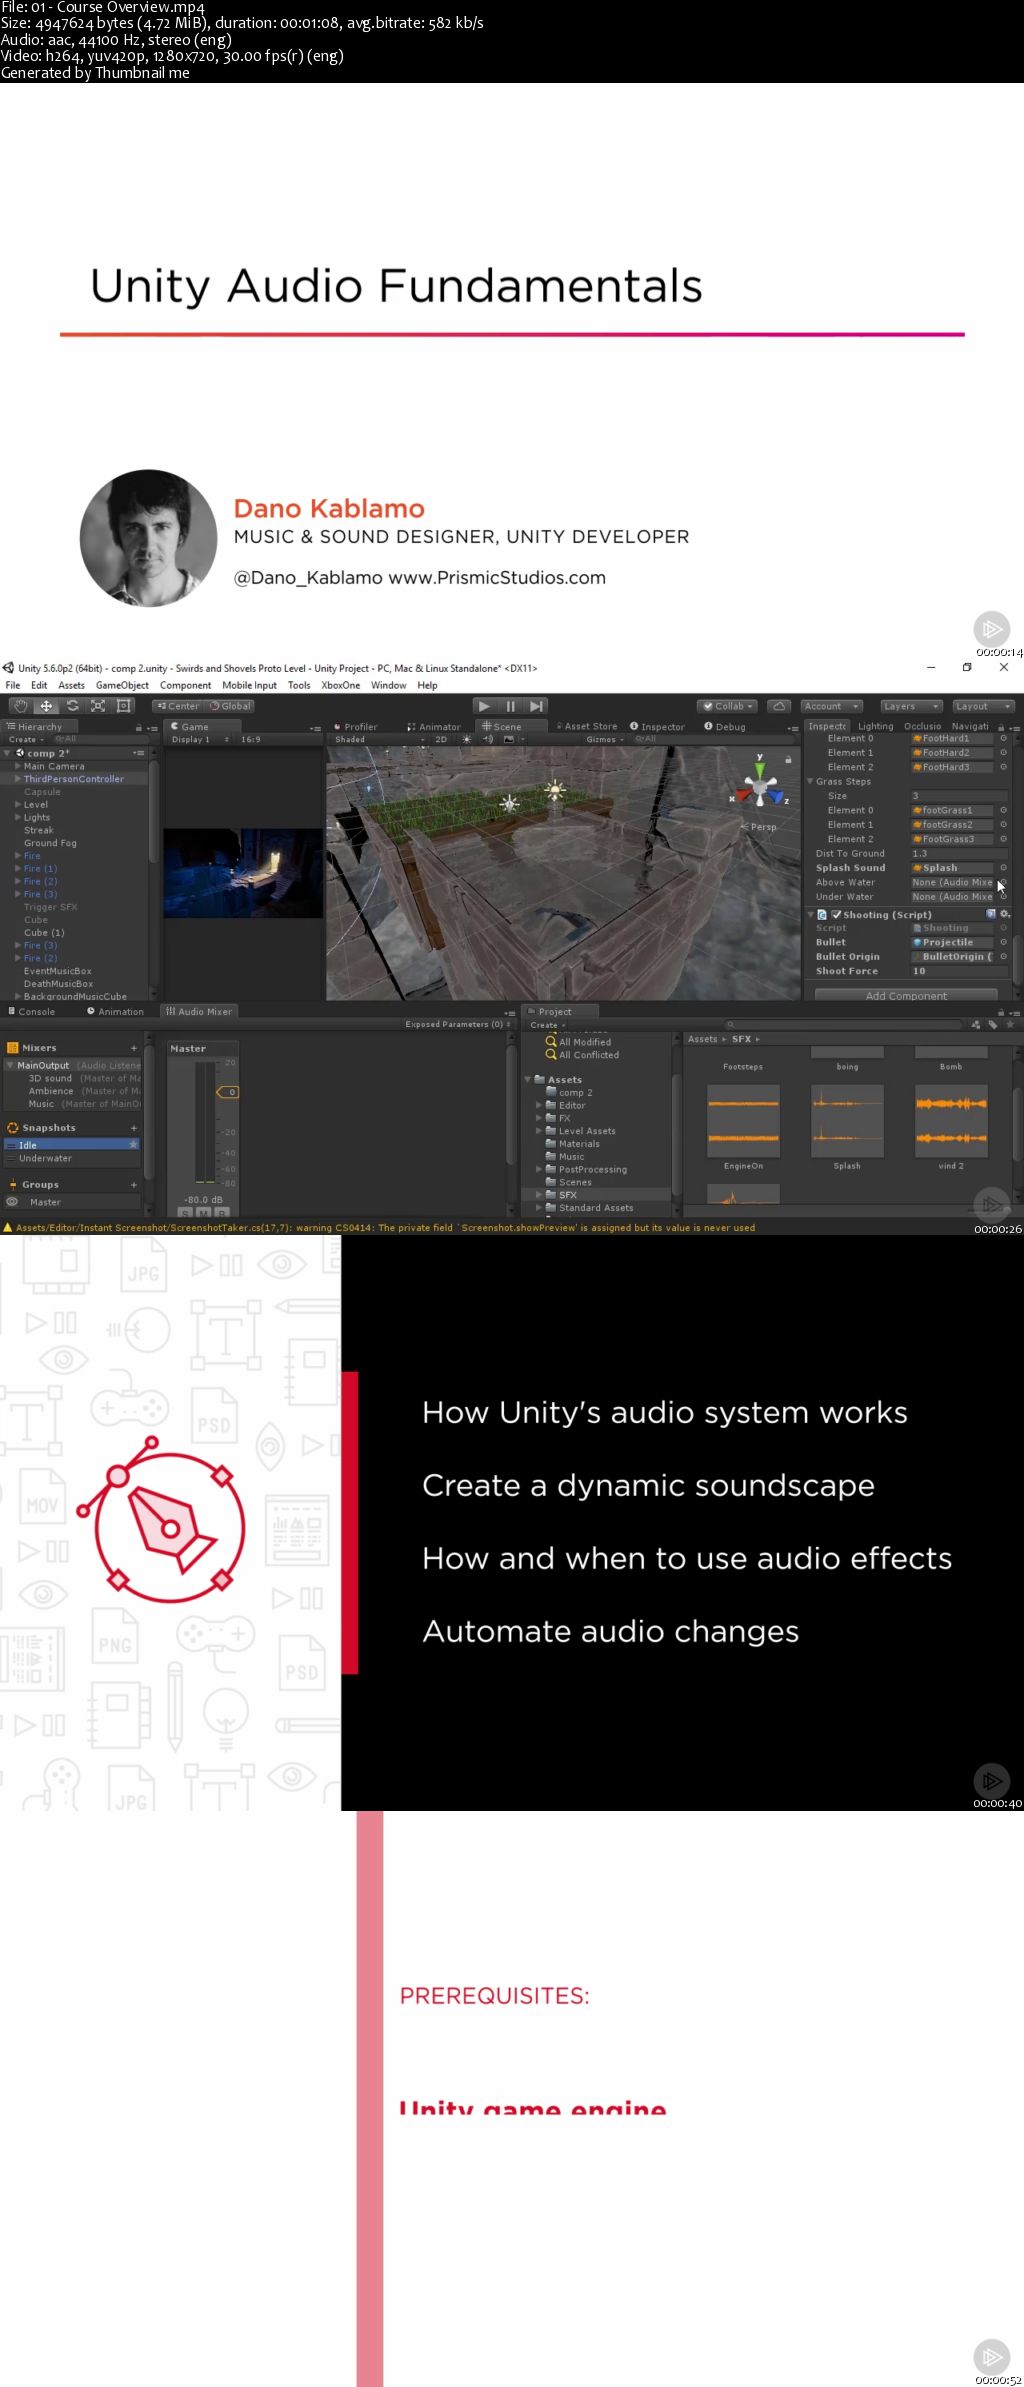Switch to the Animator tab
This screenshot has width=1024, height=2387.
(434, 727)
